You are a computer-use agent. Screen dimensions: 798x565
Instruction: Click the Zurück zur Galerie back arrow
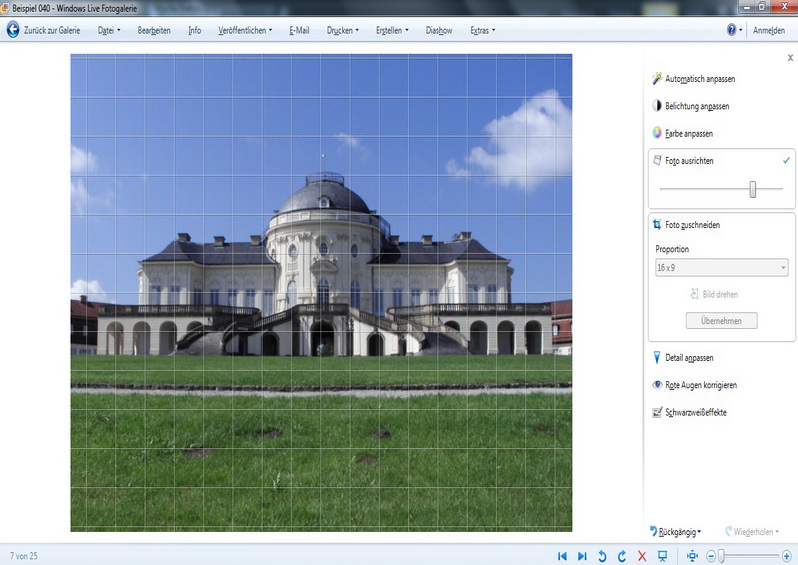coord(13,30)
